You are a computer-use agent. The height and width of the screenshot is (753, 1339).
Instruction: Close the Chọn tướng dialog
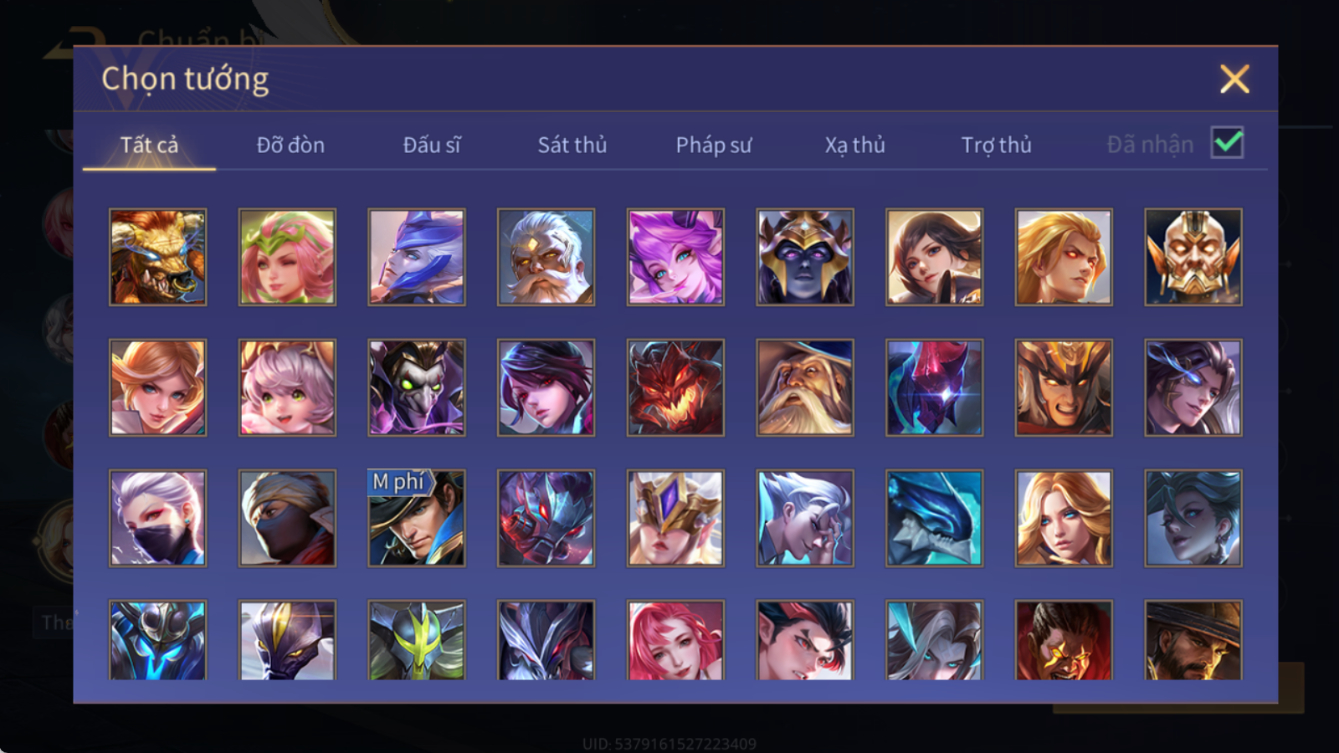click(x=1234, y=79)
